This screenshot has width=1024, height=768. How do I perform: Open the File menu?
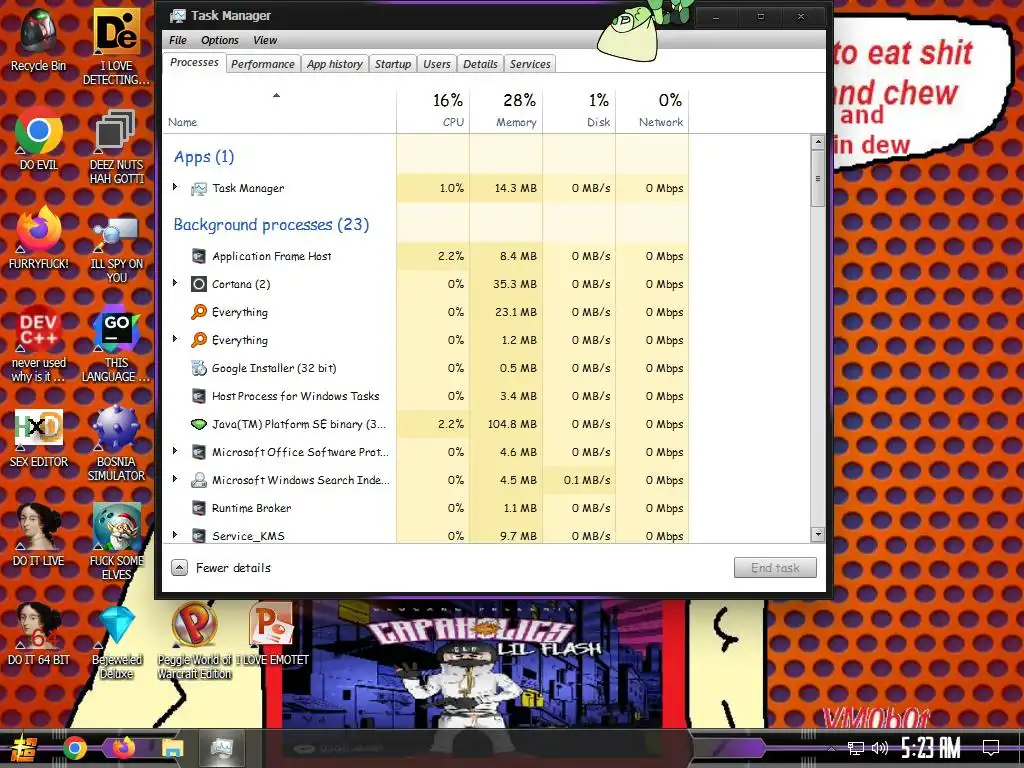(178, 40)
